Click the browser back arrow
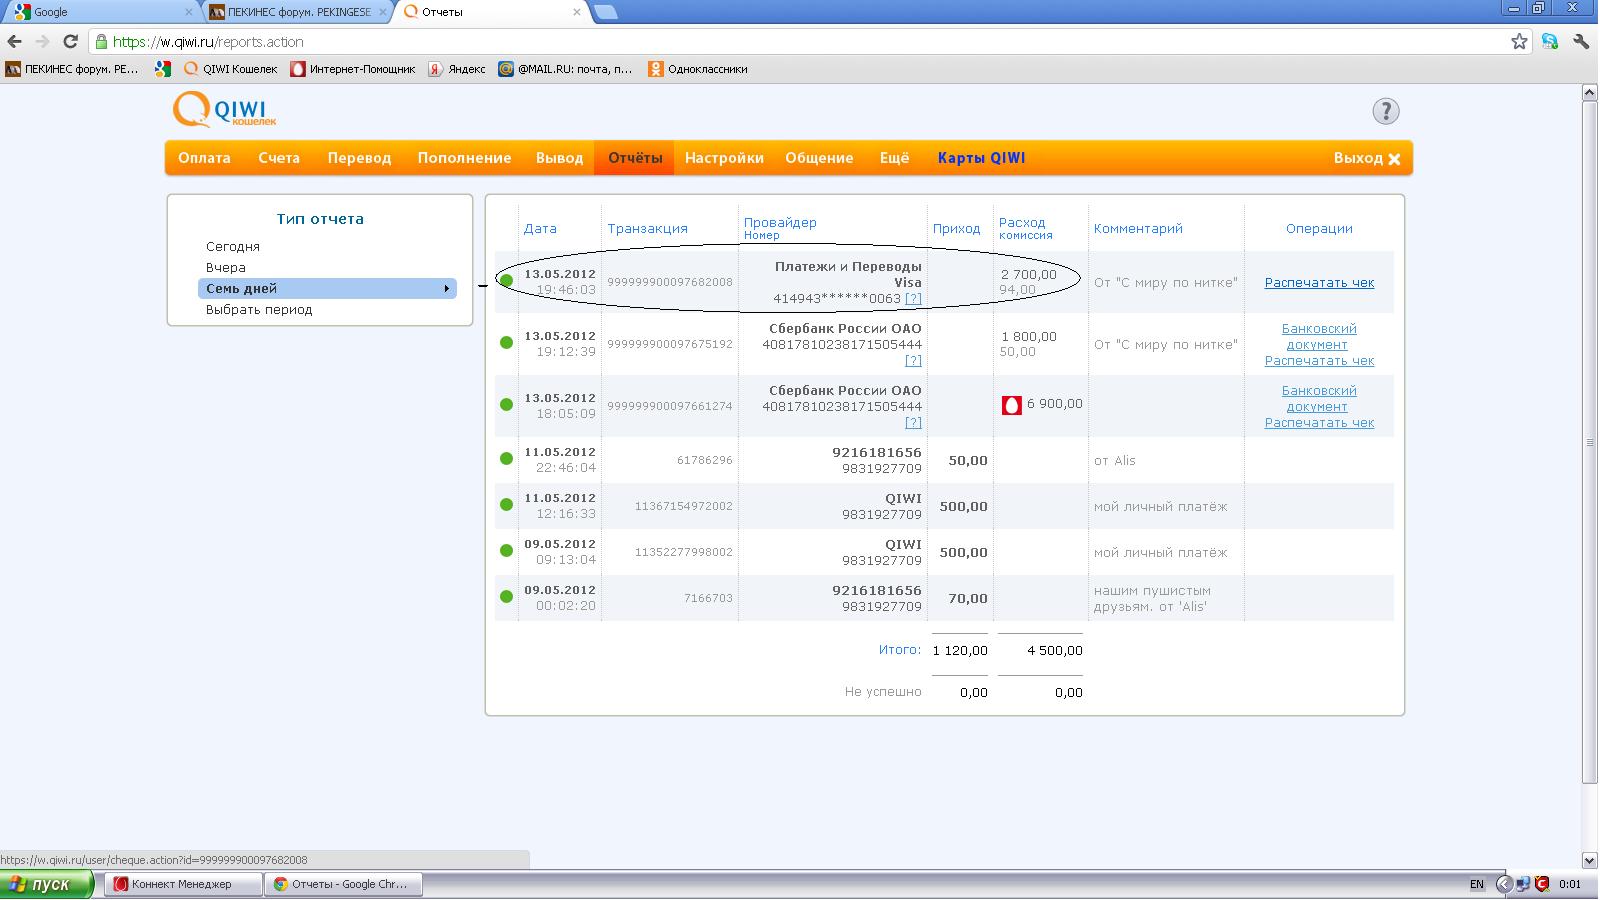Image resolution: width=1600 pixels, height=900 pixels. coord(14,42)
